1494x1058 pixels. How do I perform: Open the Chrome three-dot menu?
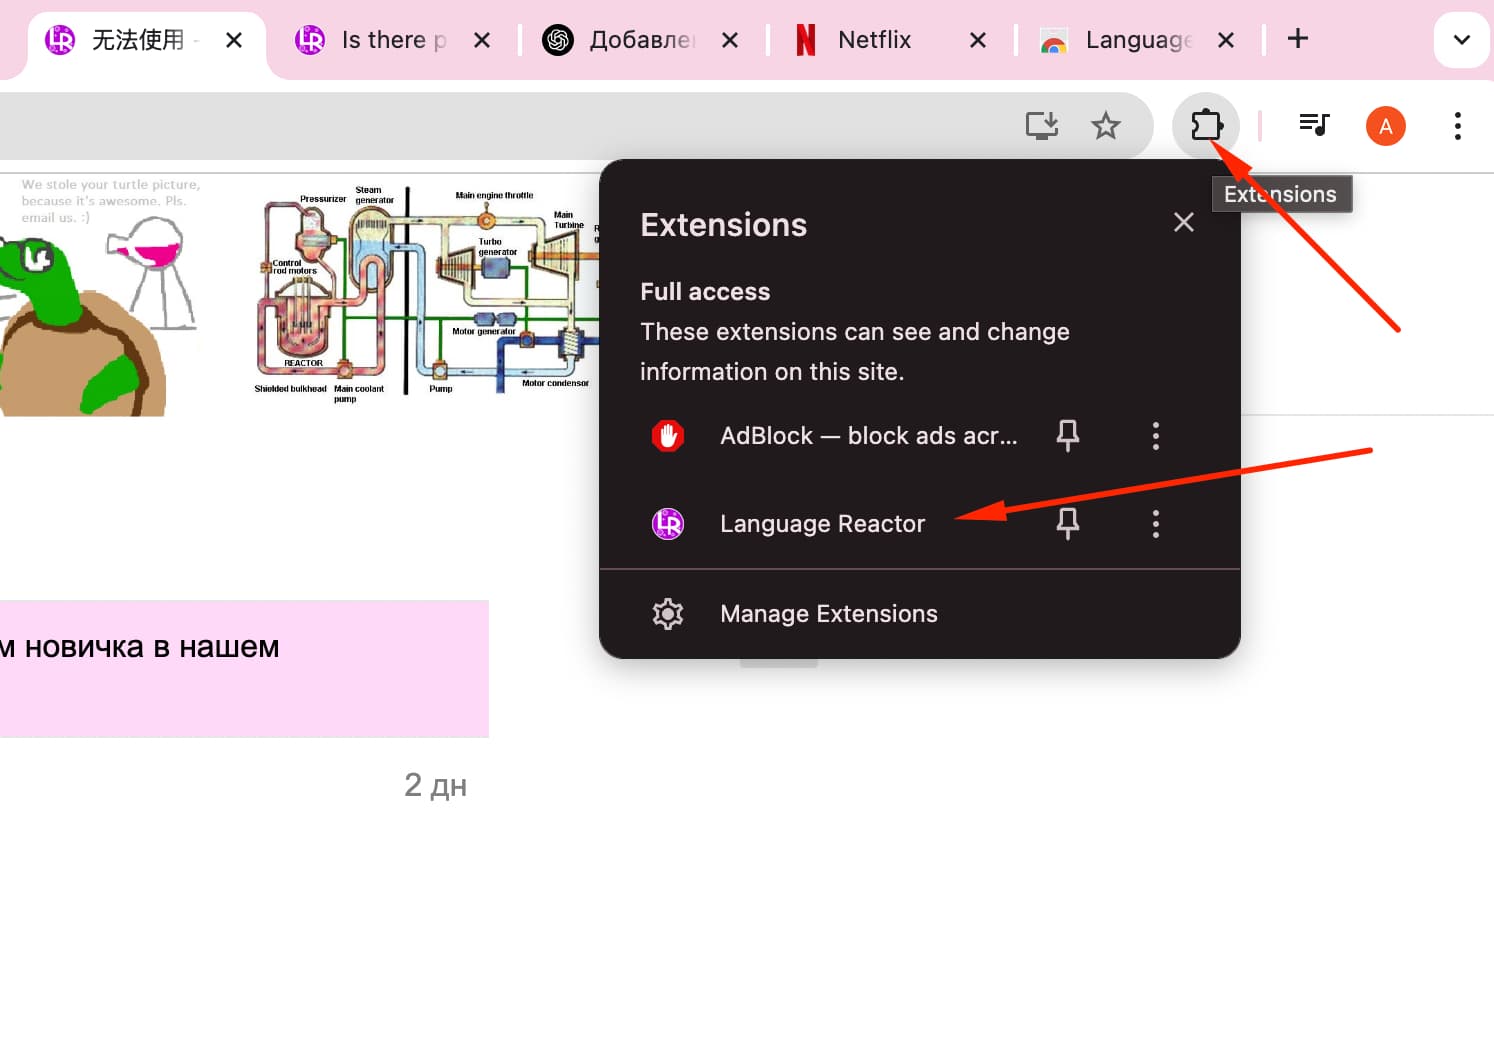pos(1457,126)
